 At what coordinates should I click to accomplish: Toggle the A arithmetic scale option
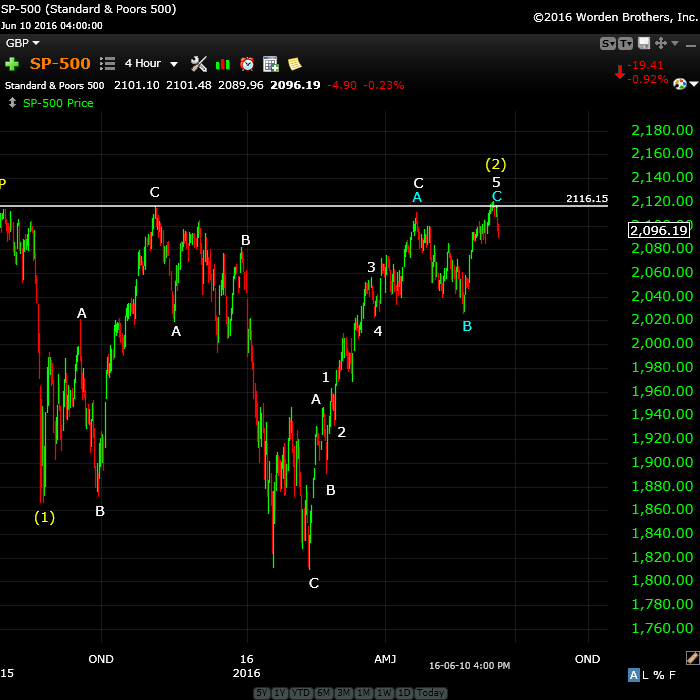click(x=633, y=675)
